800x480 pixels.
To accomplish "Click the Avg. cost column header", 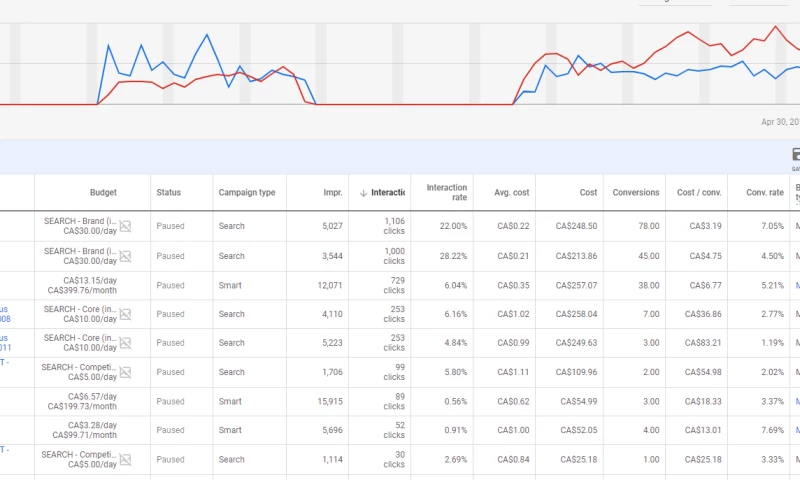I will pos(512,193).
